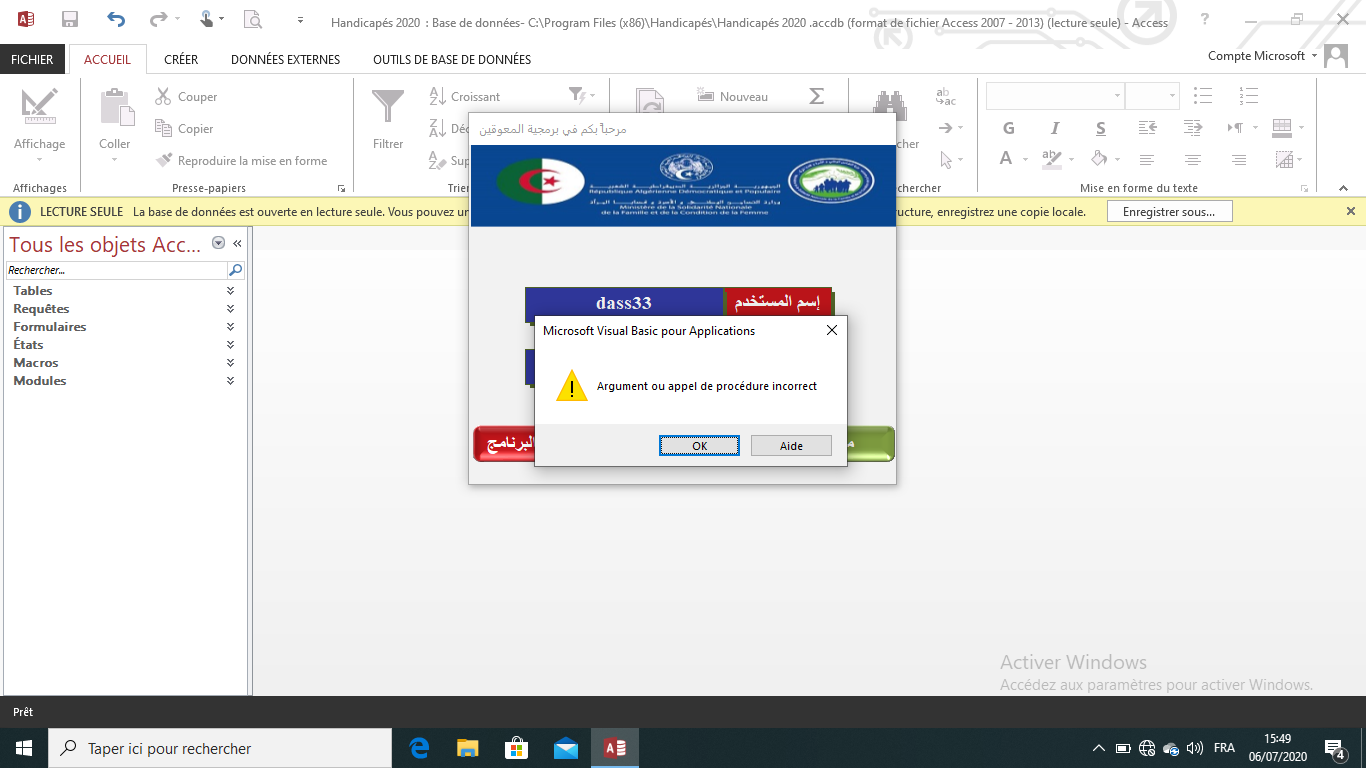This screenshot has width=1366, height=768.
Task: Switch to the ACCUEIL tab
Action: click(x=107, y=60)
